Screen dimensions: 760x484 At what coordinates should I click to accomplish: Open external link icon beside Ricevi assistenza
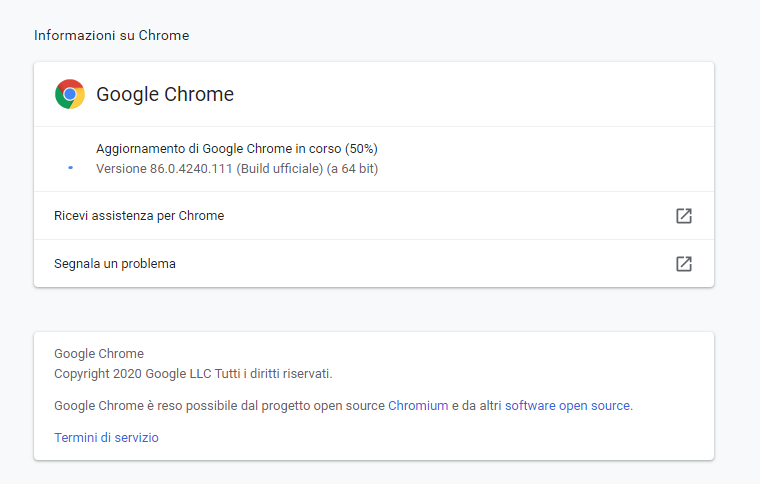(684, 216)
